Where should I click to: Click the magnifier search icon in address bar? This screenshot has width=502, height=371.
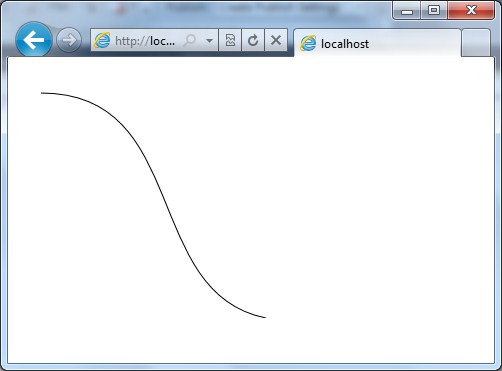(190, 40)
